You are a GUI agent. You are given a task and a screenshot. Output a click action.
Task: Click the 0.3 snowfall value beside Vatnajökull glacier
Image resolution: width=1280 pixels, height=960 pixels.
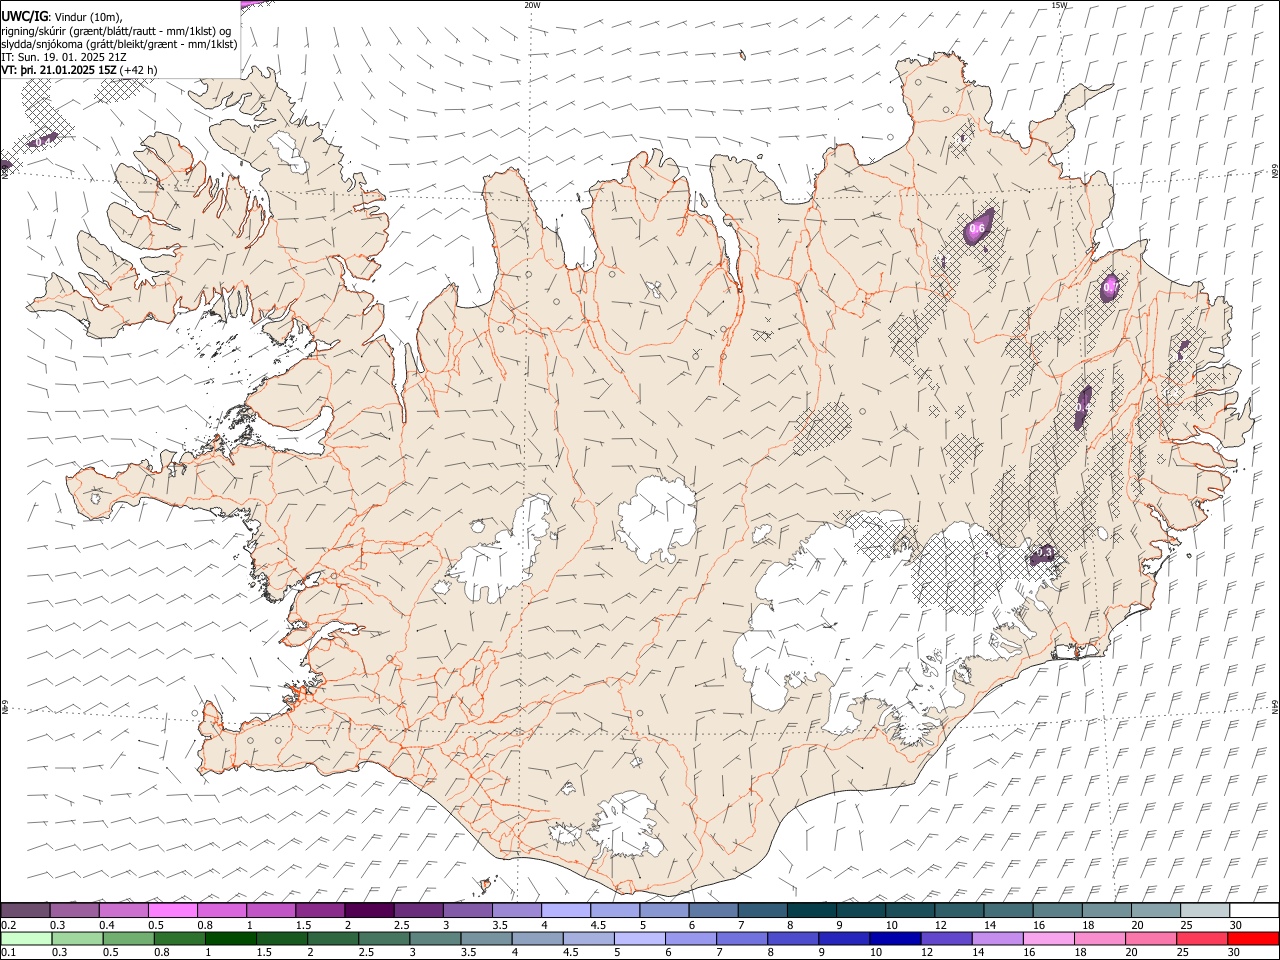click(1043, 552)
